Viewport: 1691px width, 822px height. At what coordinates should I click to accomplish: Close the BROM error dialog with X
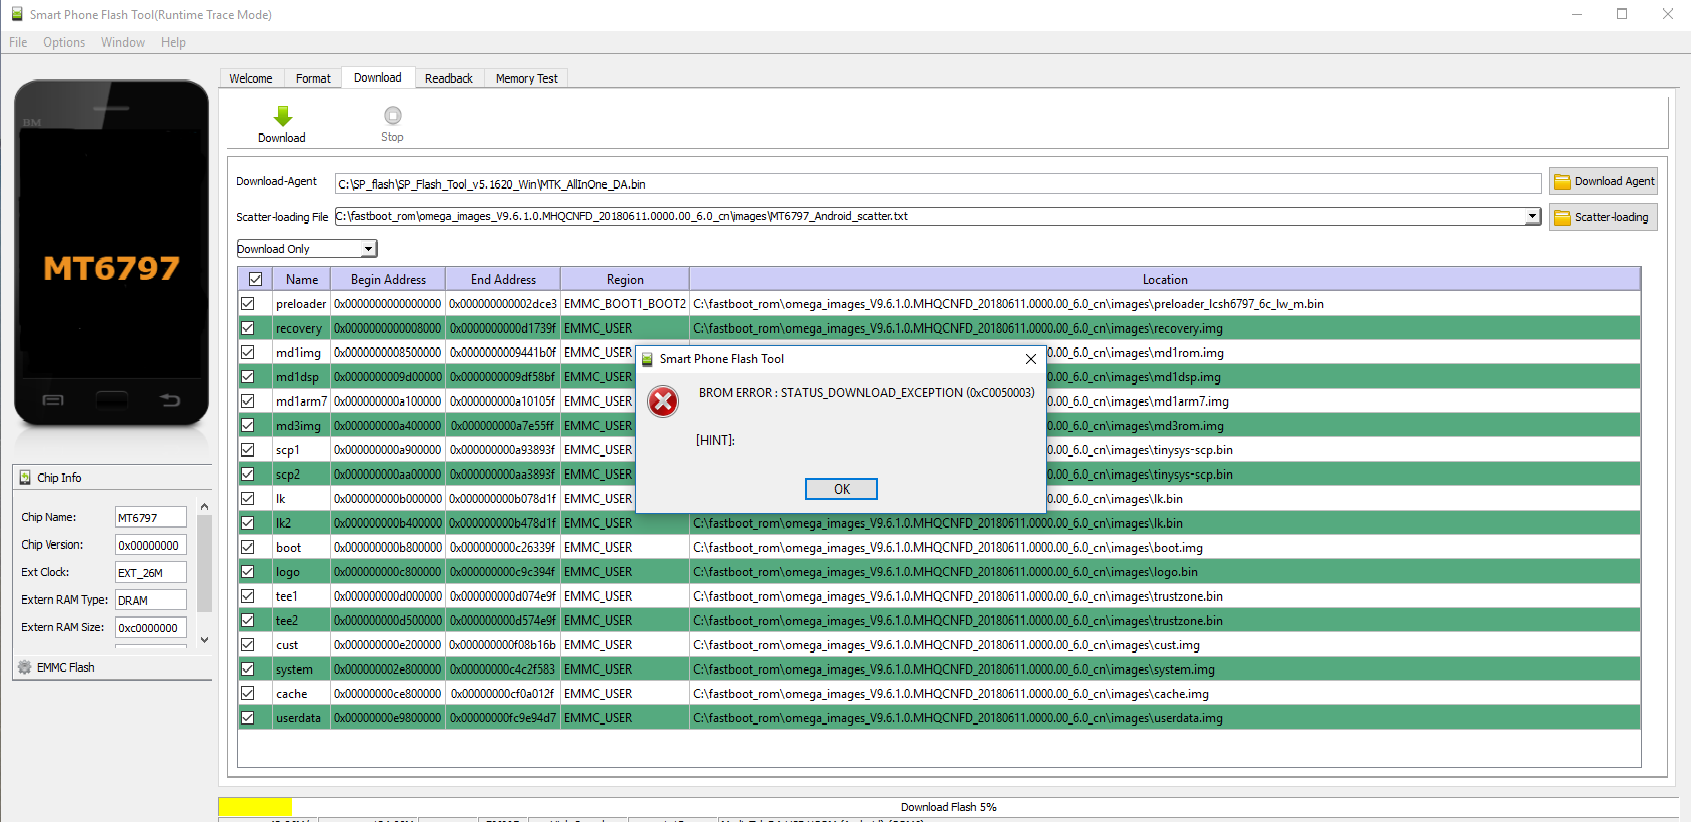pos(1030,359)
